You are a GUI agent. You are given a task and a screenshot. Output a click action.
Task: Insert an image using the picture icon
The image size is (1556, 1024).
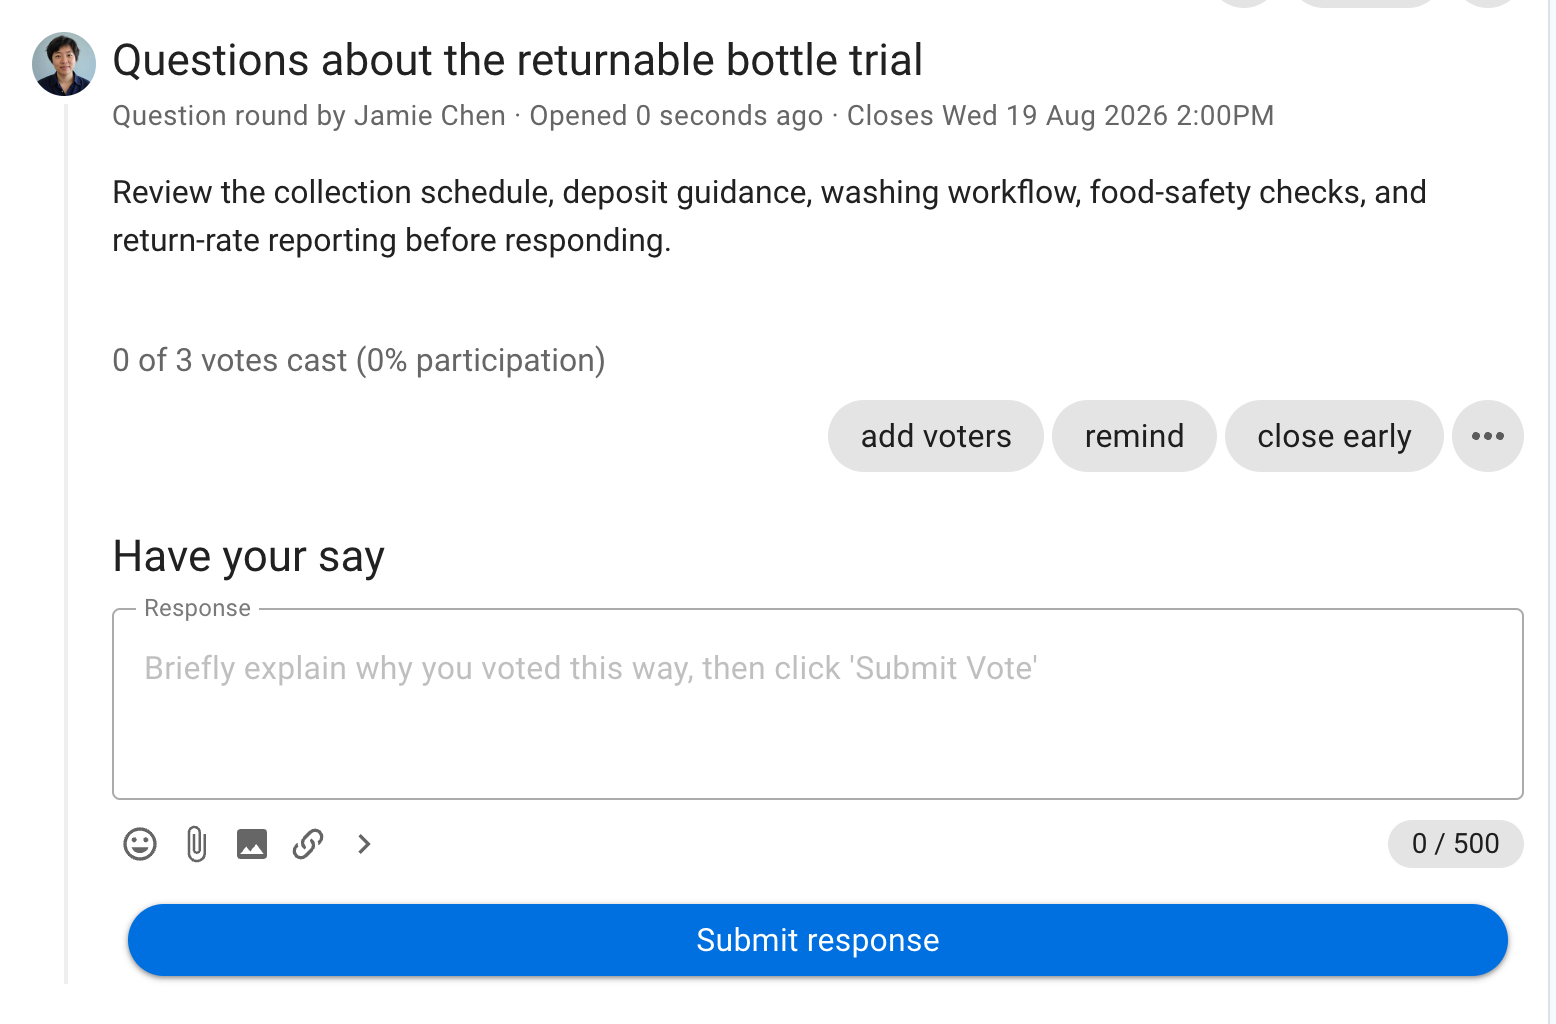[252, 844]
